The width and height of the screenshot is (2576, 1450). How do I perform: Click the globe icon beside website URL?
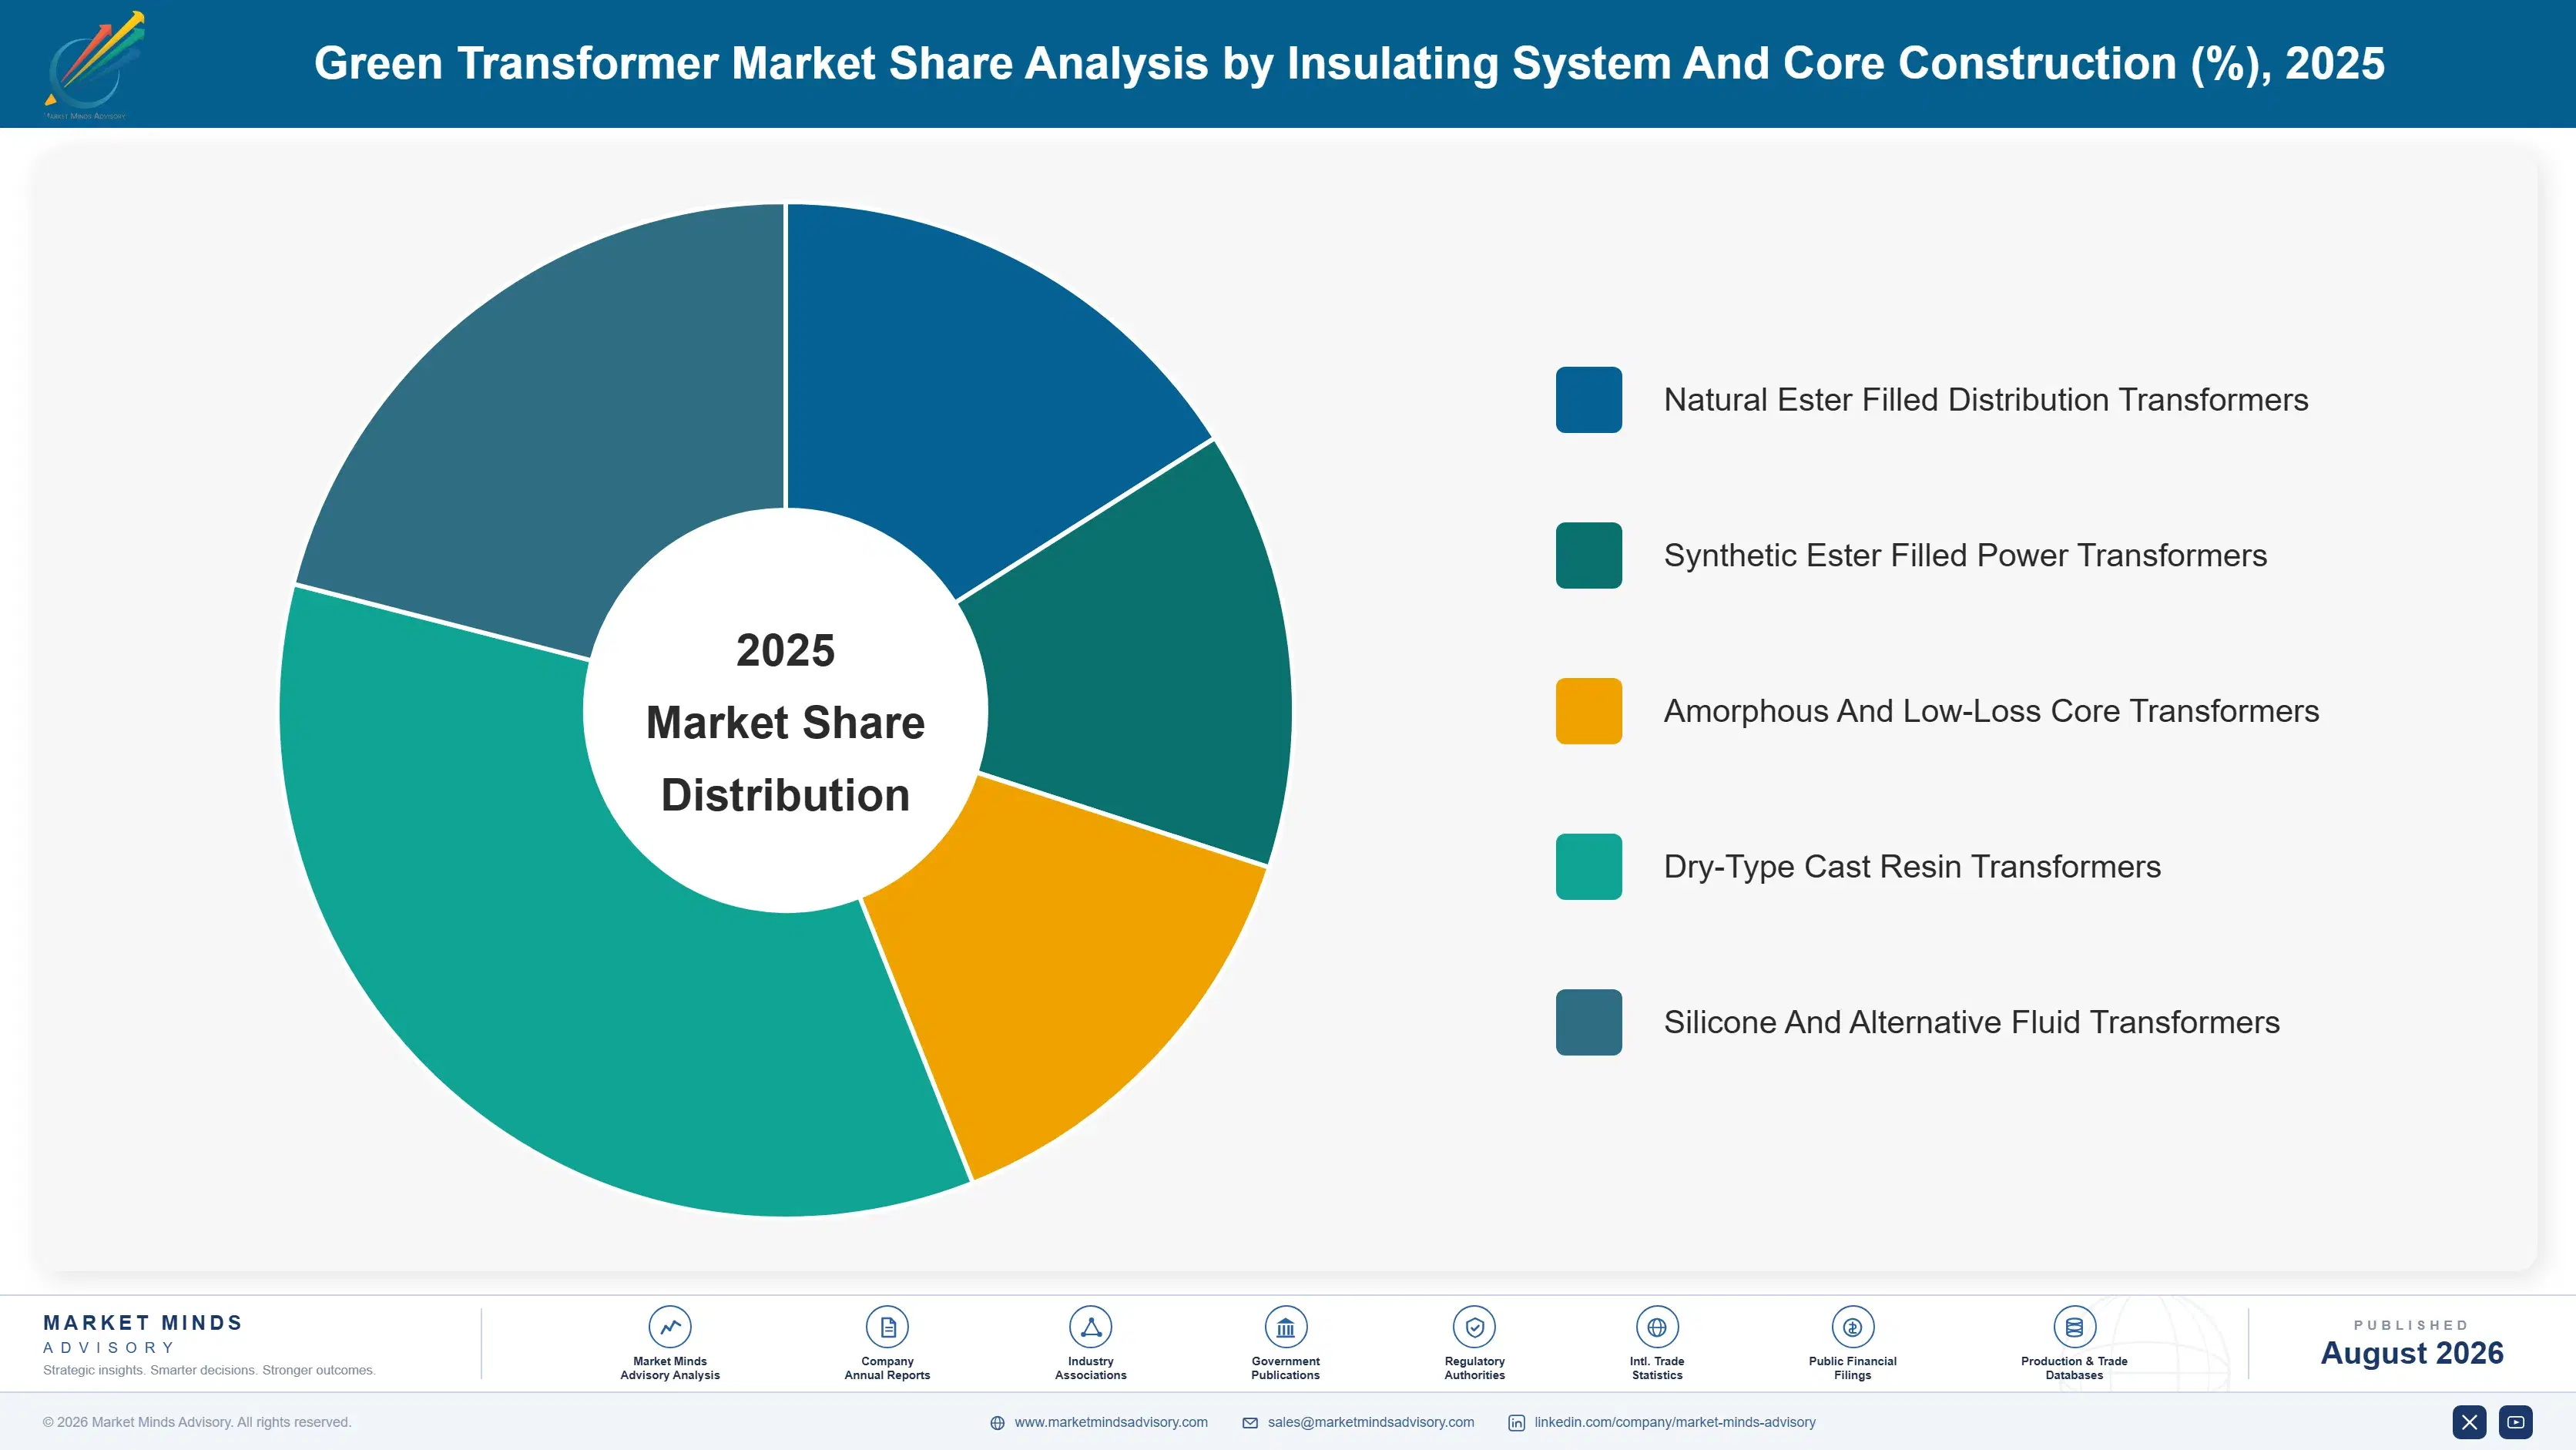997,1423
